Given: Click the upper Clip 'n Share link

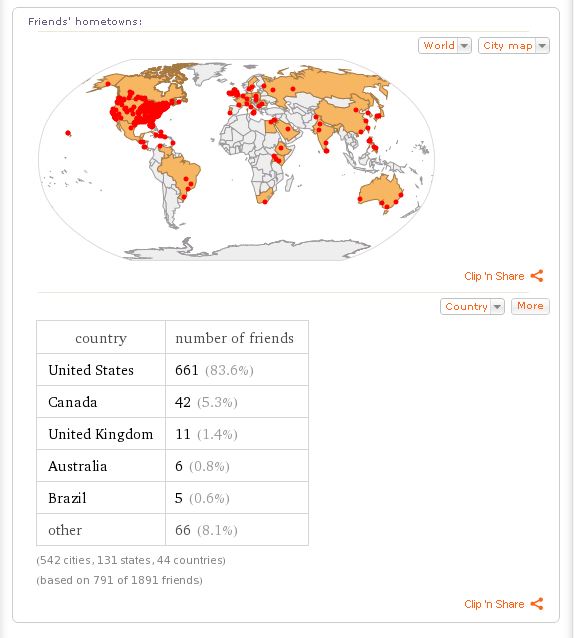Looking at the screenshot, I should tap(494, 276).
